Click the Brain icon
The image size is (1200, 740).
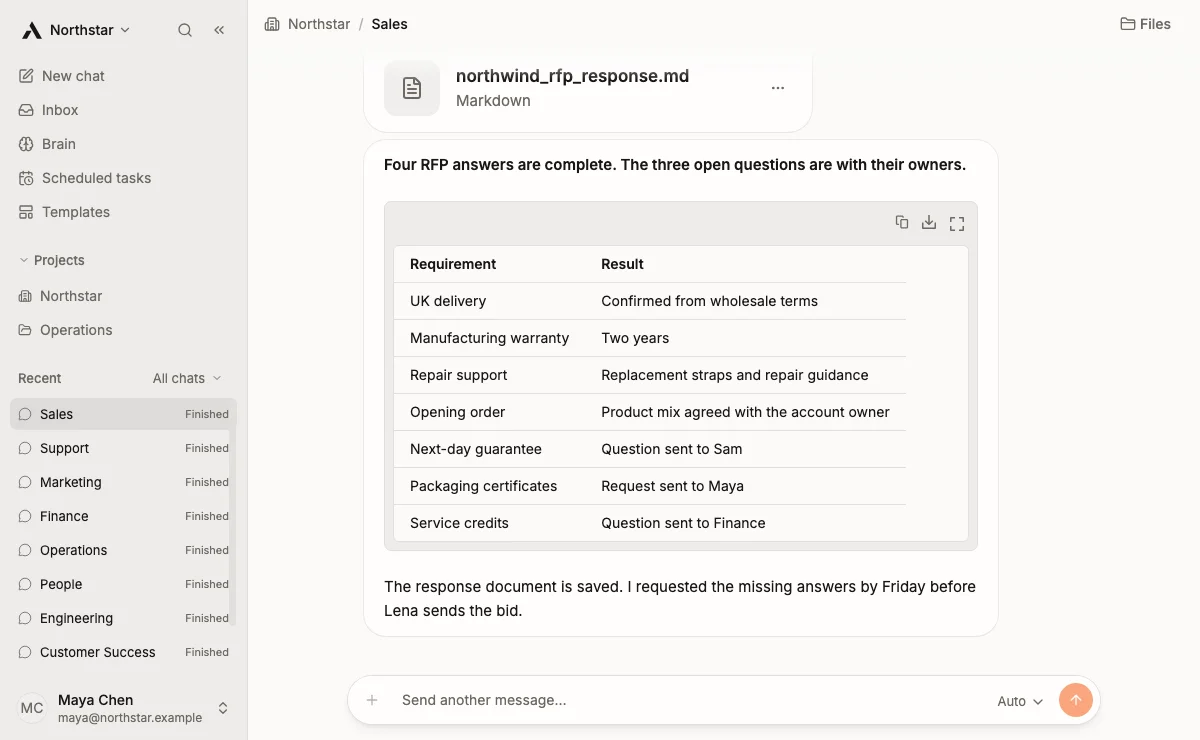pos(26,144)
